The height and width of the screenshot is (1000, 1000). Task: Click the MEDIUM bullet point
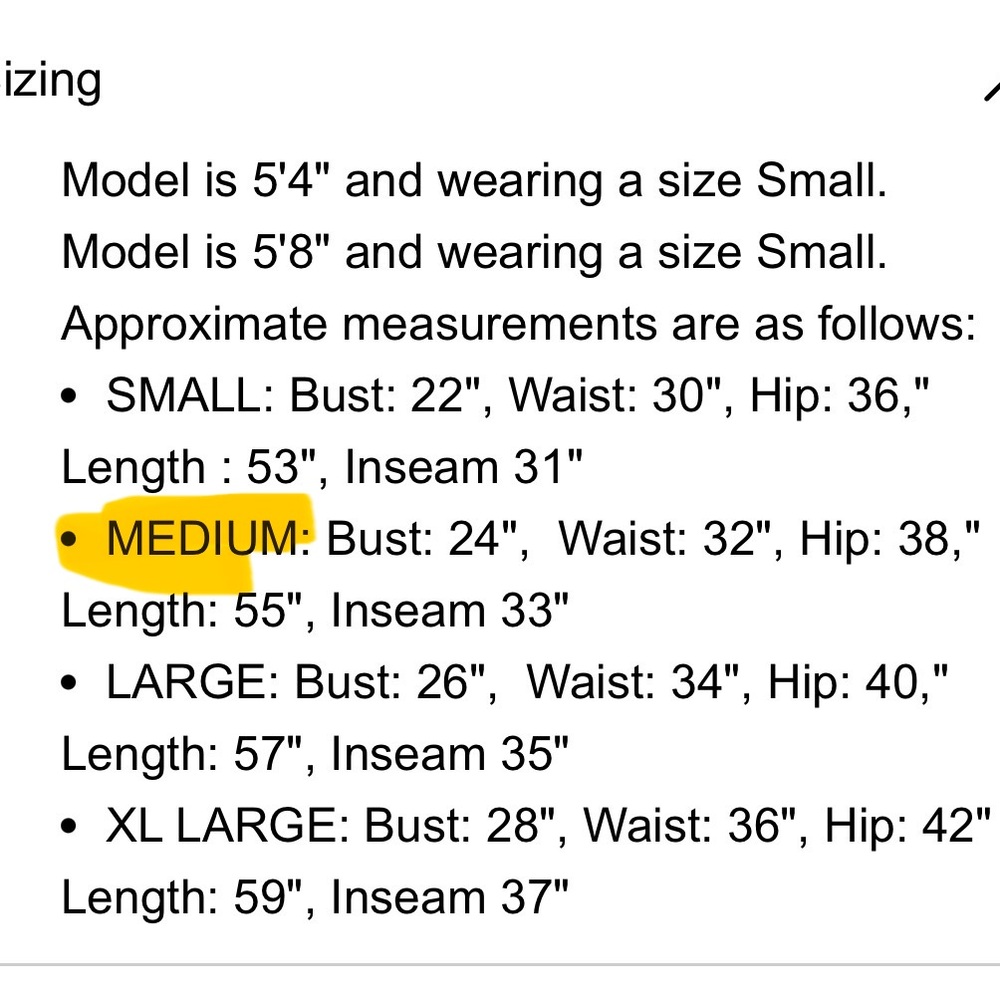(68, 540)
